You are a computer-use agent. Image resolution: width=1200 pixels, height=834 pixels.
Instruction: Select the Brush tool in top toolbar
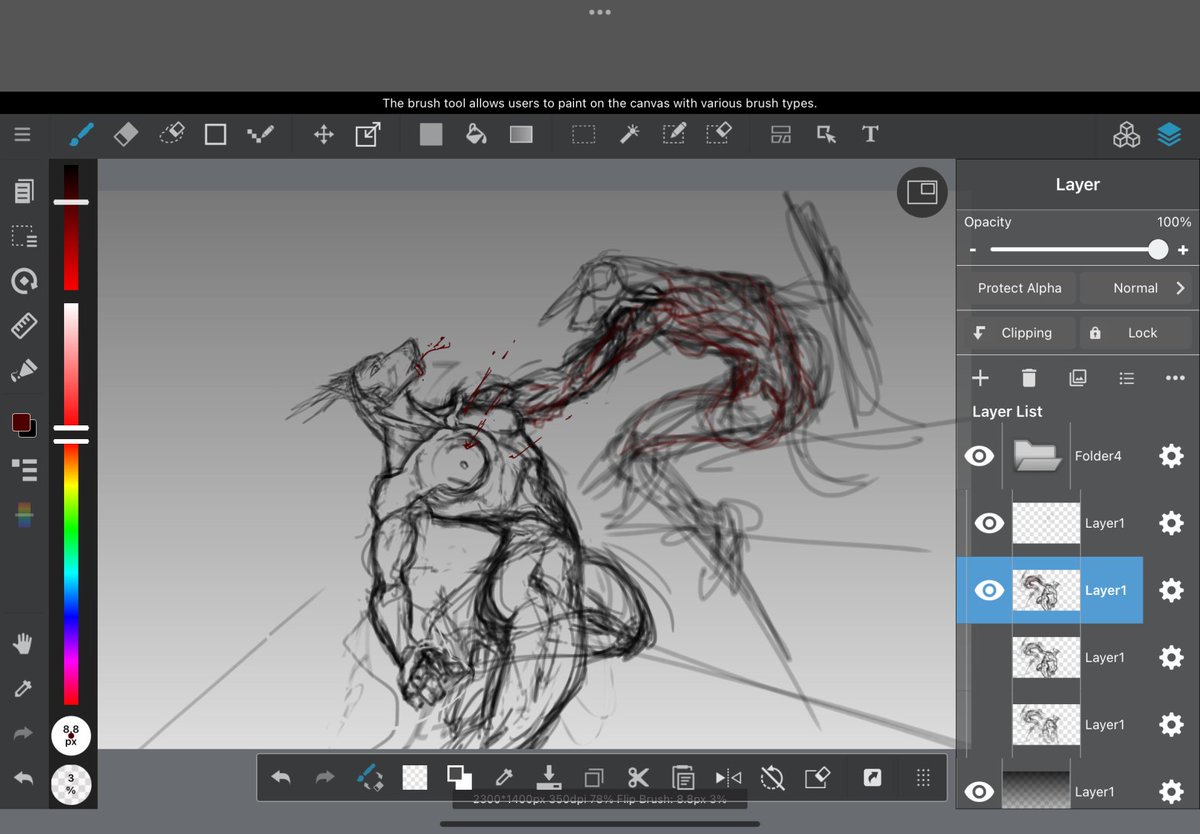82,134
